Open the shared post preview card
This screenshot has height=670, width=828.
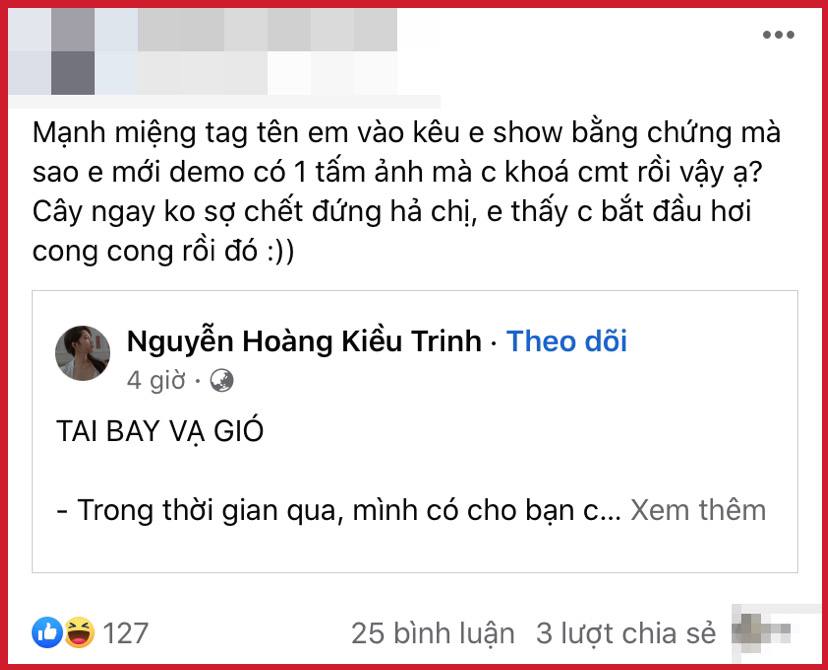415,431
